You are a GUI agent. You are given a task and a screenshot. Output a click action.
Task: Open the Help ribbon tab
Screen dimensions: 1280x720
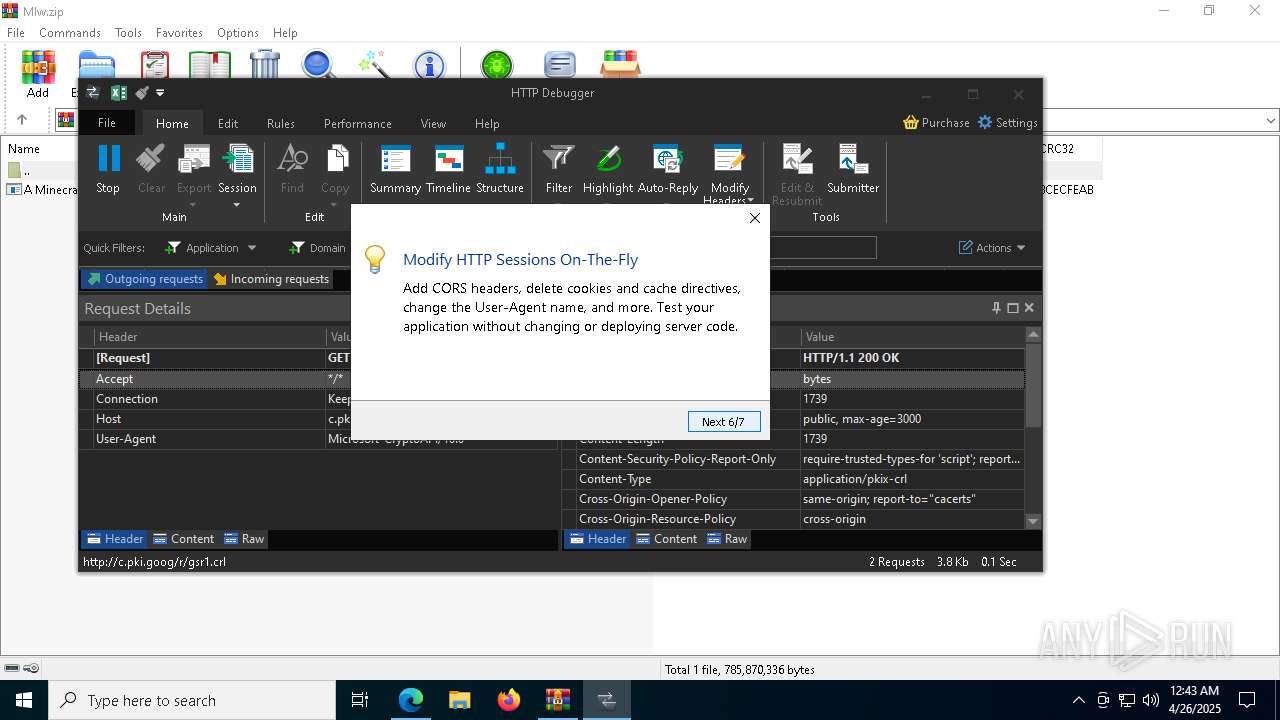point(487,123)
